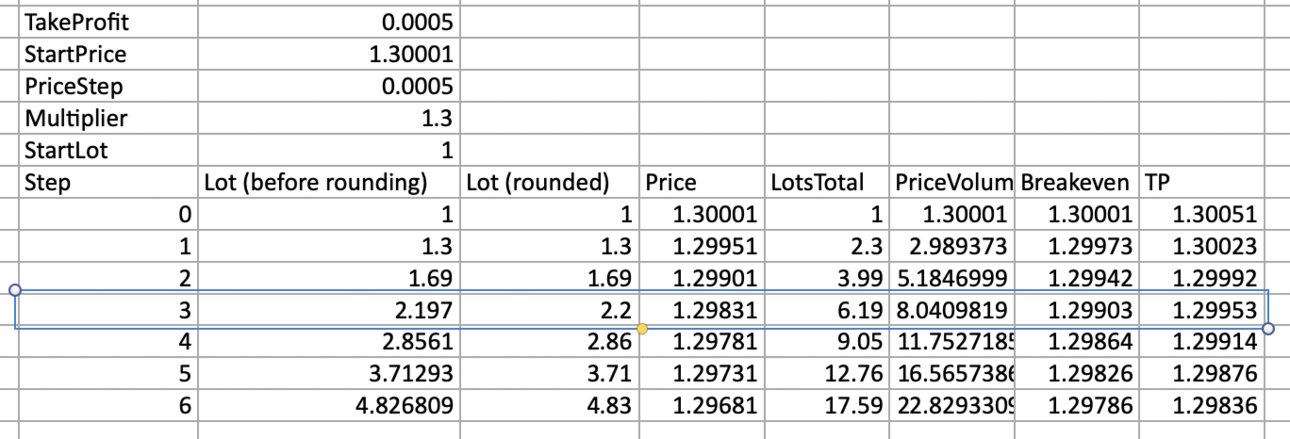Select Breakeven value 1.29942
Viewport: 1290px width, 439px height.
click(1079, 276)
